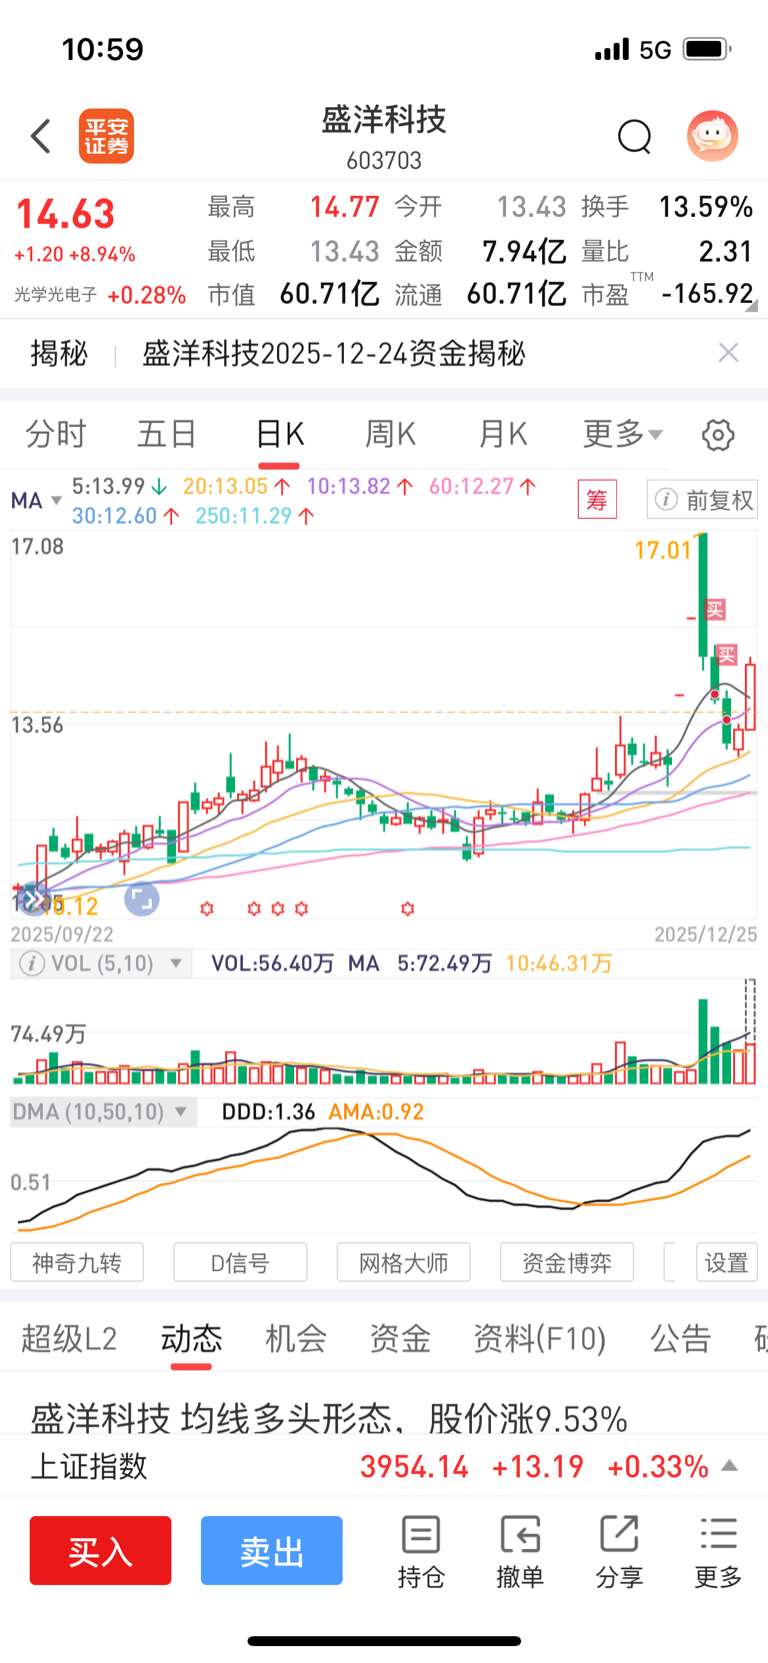Tap the lower 买 buy signal marker
The width and height of the screenshot is (768, 1663).
726,655
